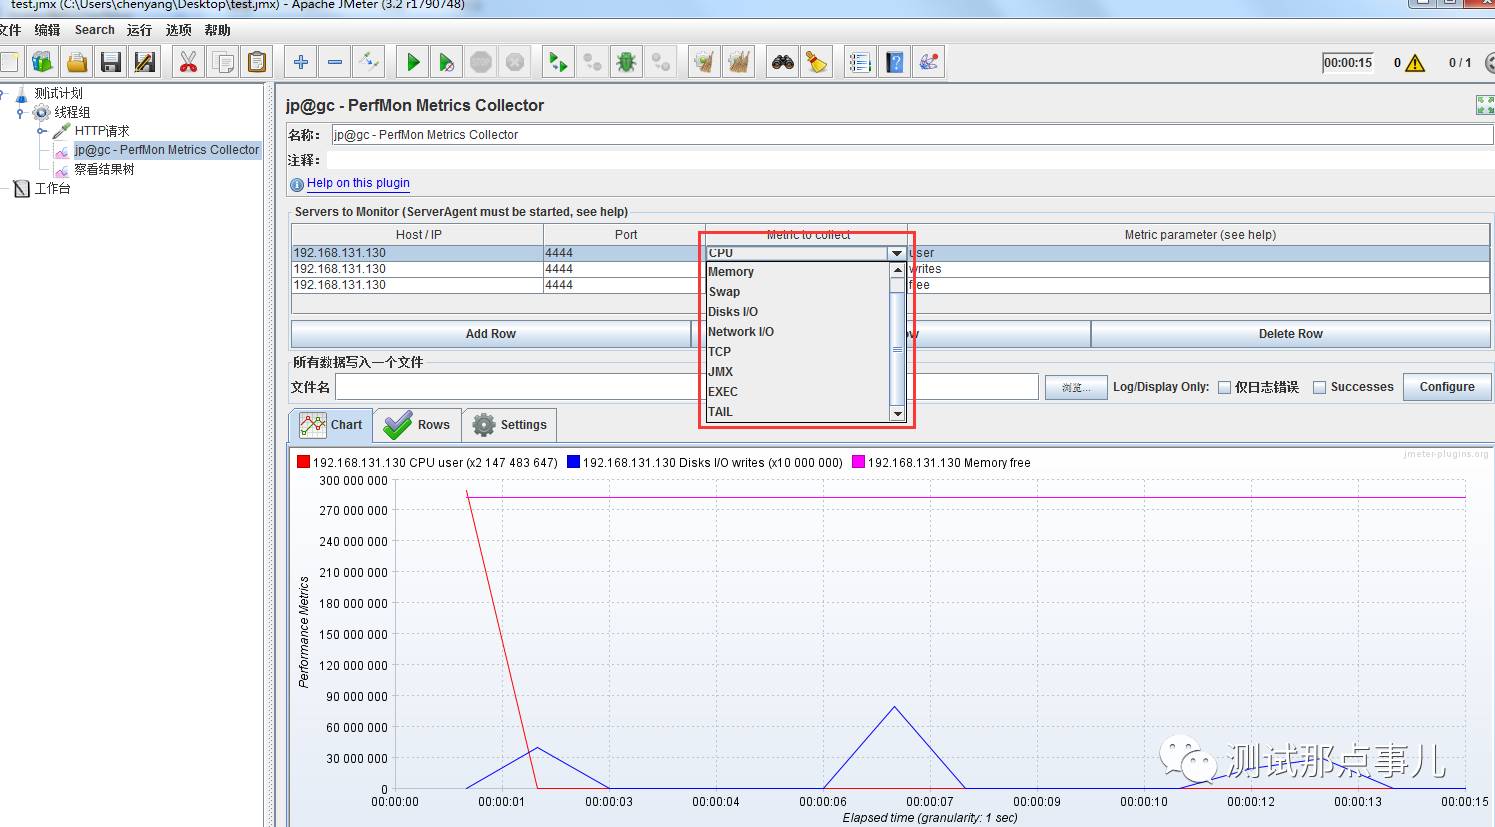Screen dimensions: 1495x827
Task: Click the HTTP请求 pipette icon
Action: [x=62, y=131]
